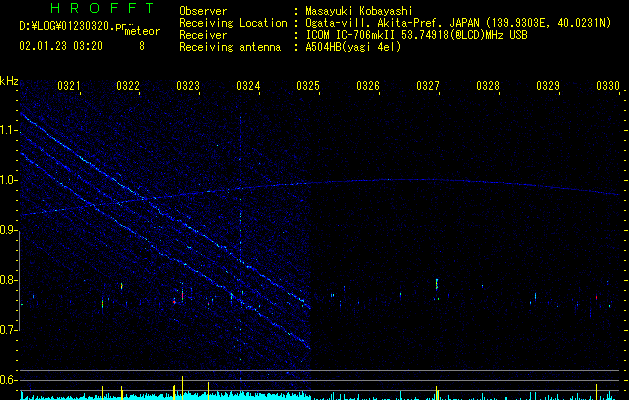Click the 0.6 frequency axis label
629x400 pixels.
coord(8,380)
